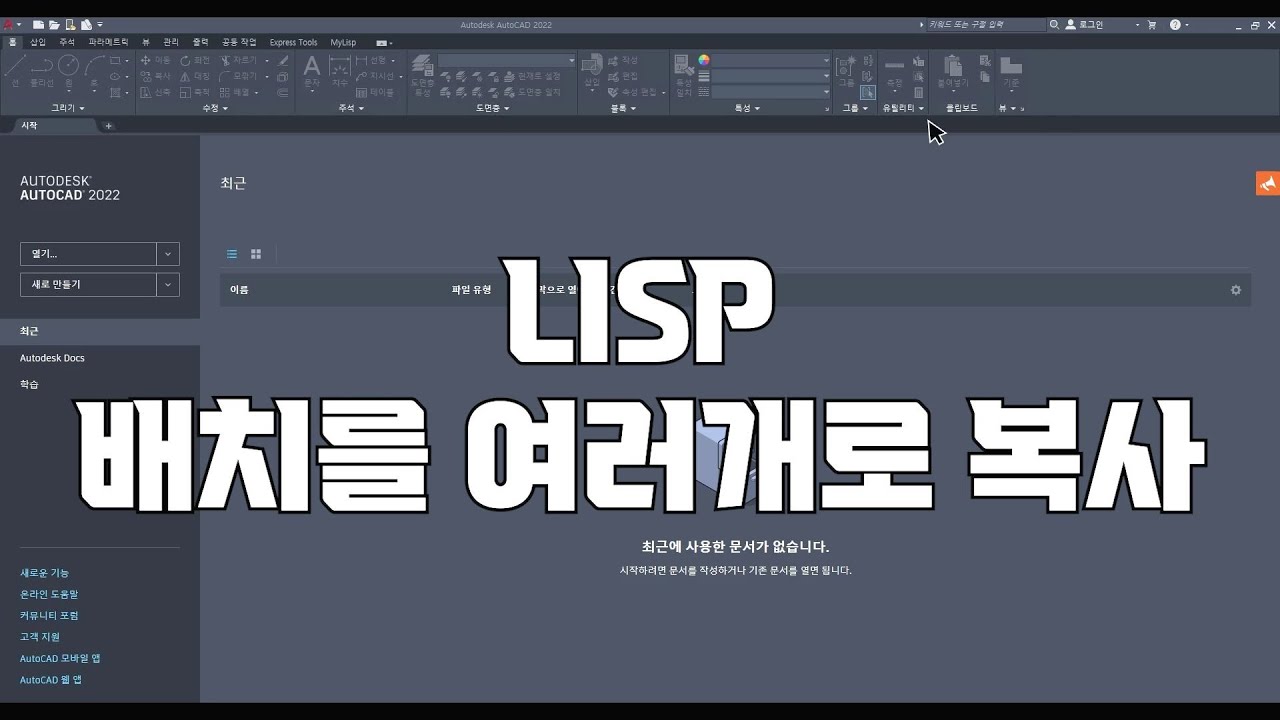Expand the 새로 만들기 dropdown arrow
This screenshot has width=1280, height=720.
(x=168, y=285)
